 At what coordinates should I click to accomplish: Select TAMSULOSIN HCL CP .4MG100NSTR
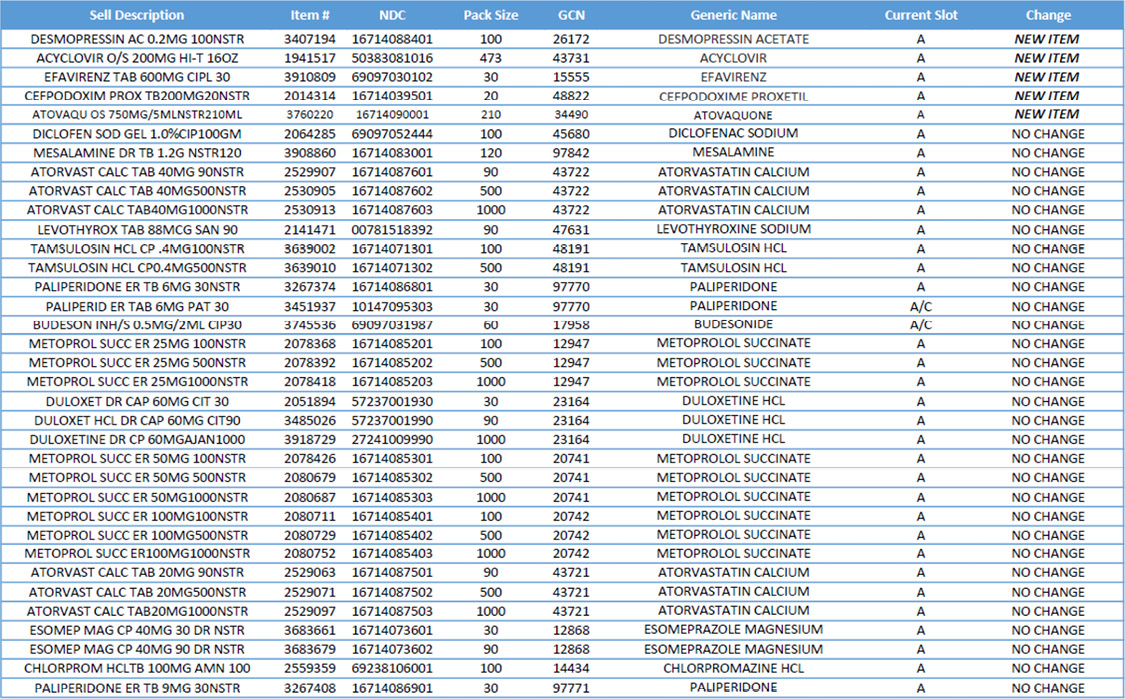pos(136,248)
